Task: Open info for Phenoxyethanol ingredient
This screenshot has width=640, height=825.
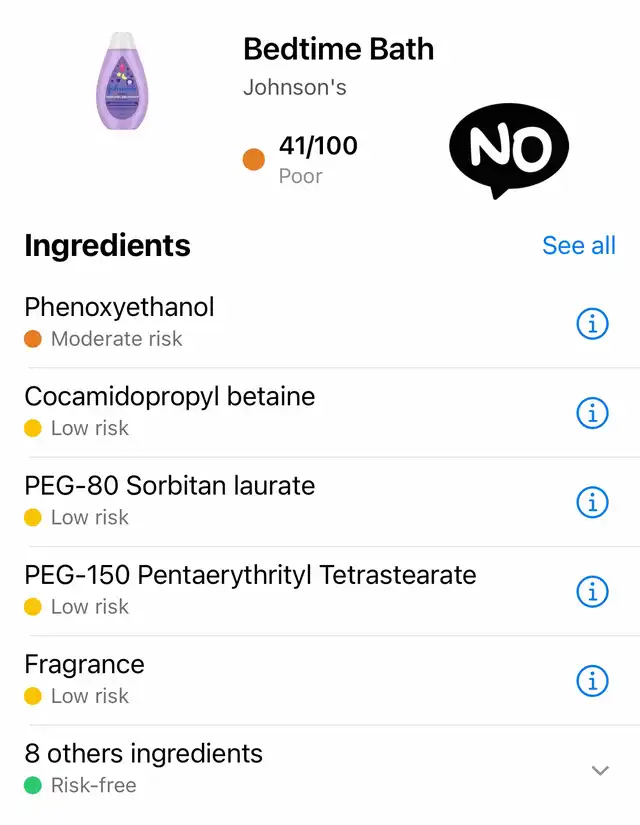Action: (x=593, y=324)
